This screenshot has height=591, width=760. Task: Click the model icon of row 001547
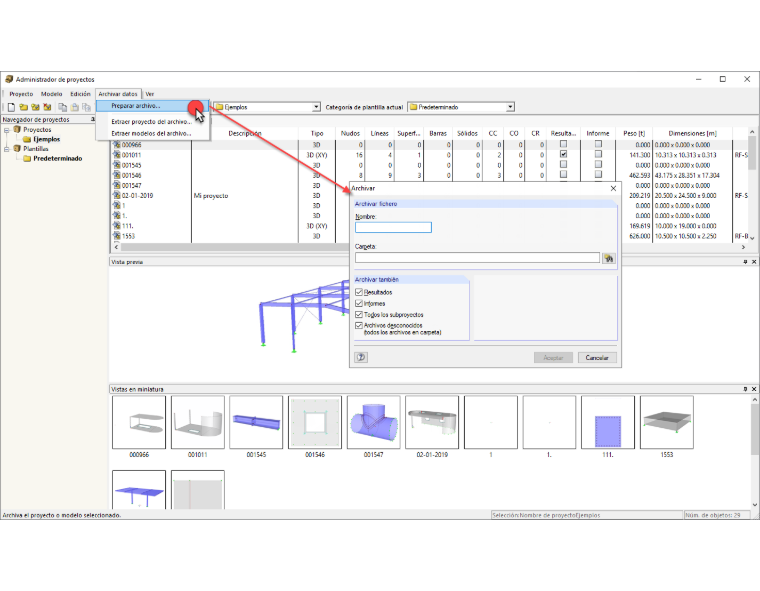point(116,185)
